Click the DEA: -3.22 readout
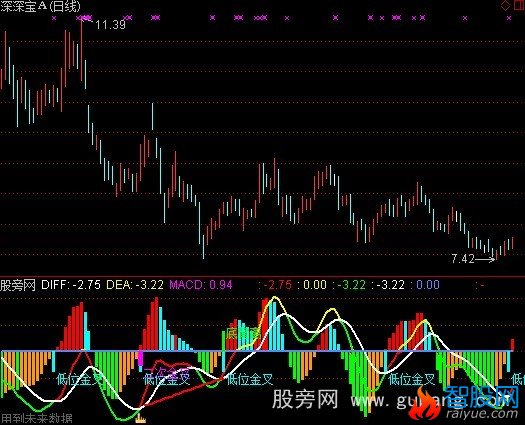 pyautogui.click(x=135, y=285)
